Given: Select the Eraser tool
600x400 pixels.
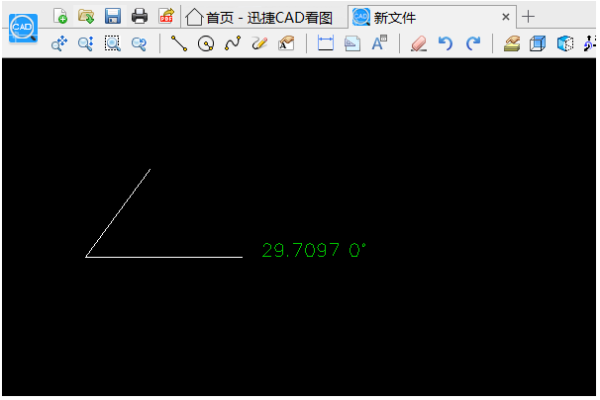Looking at the screenshot, I should coord(419,44).
